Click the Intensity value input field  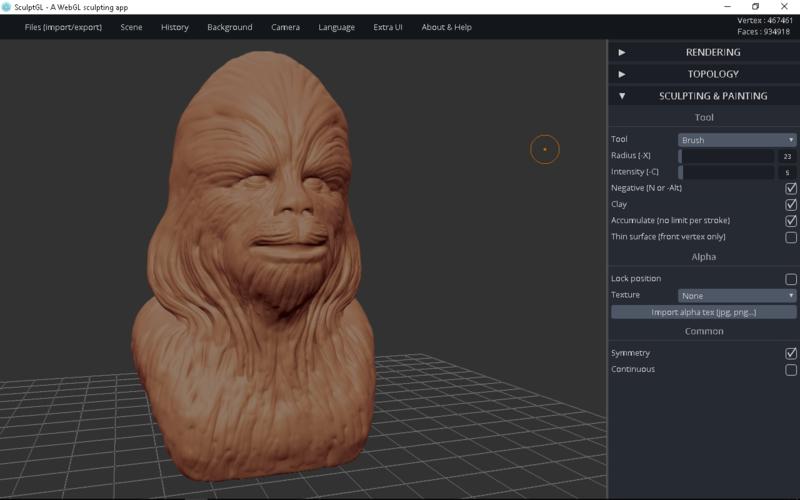tap(787, 173)
